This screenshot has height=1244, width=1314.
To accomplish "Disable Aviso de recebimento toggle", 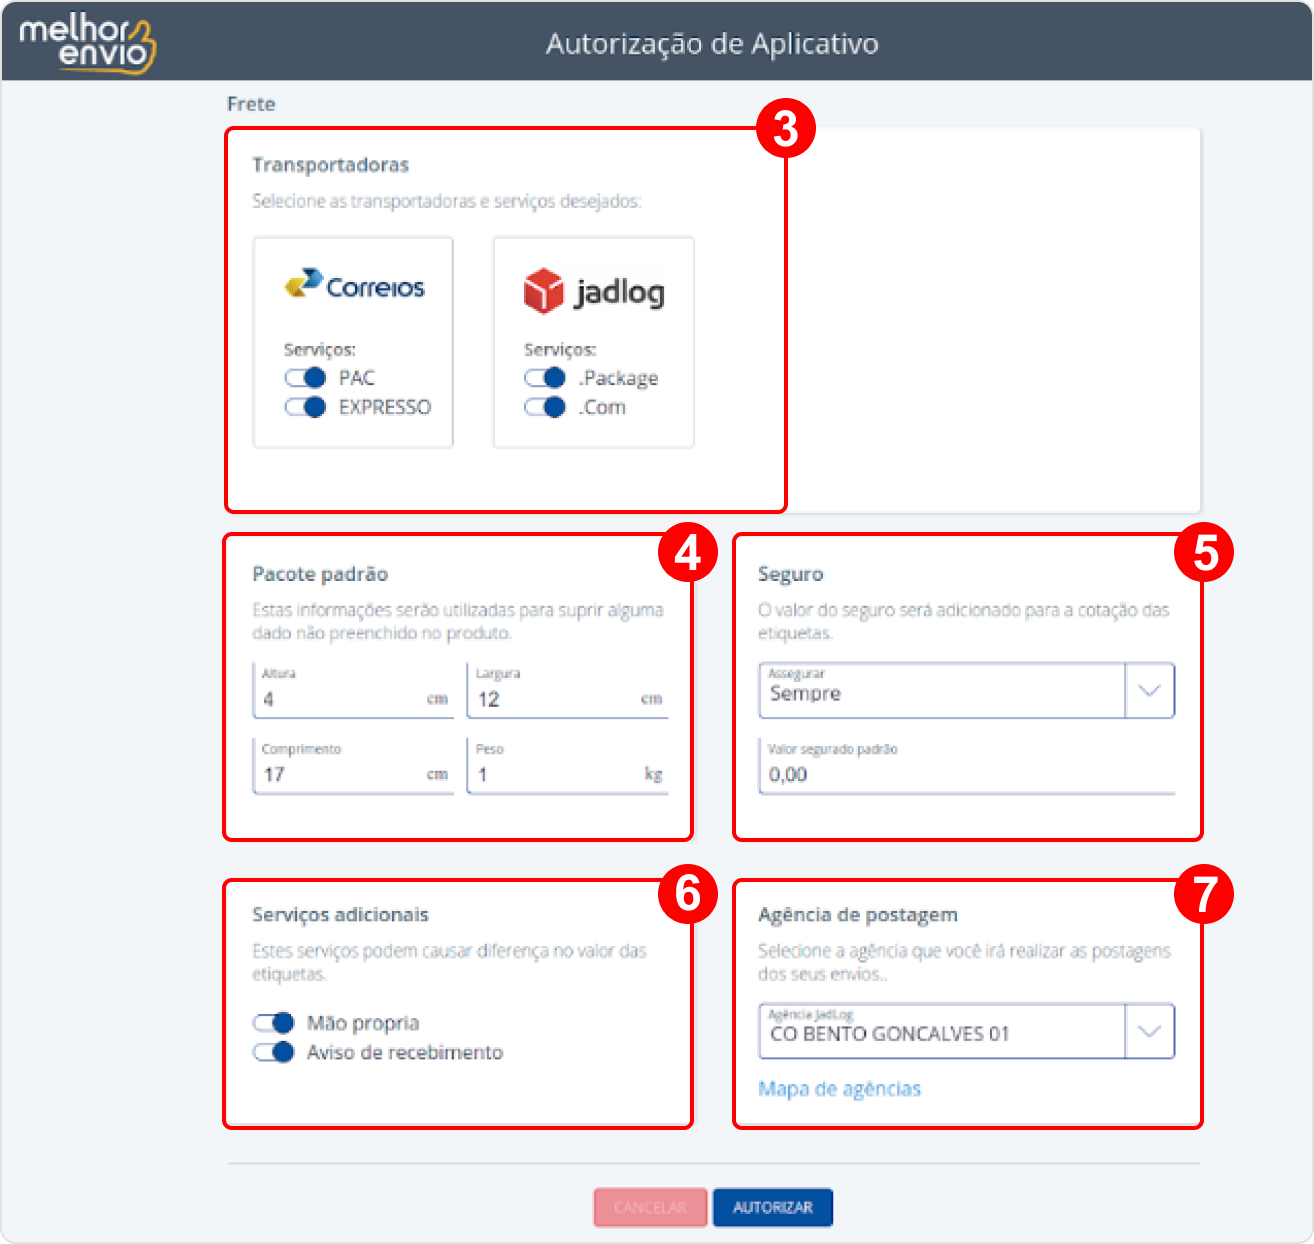I will tap(273, 1052).
